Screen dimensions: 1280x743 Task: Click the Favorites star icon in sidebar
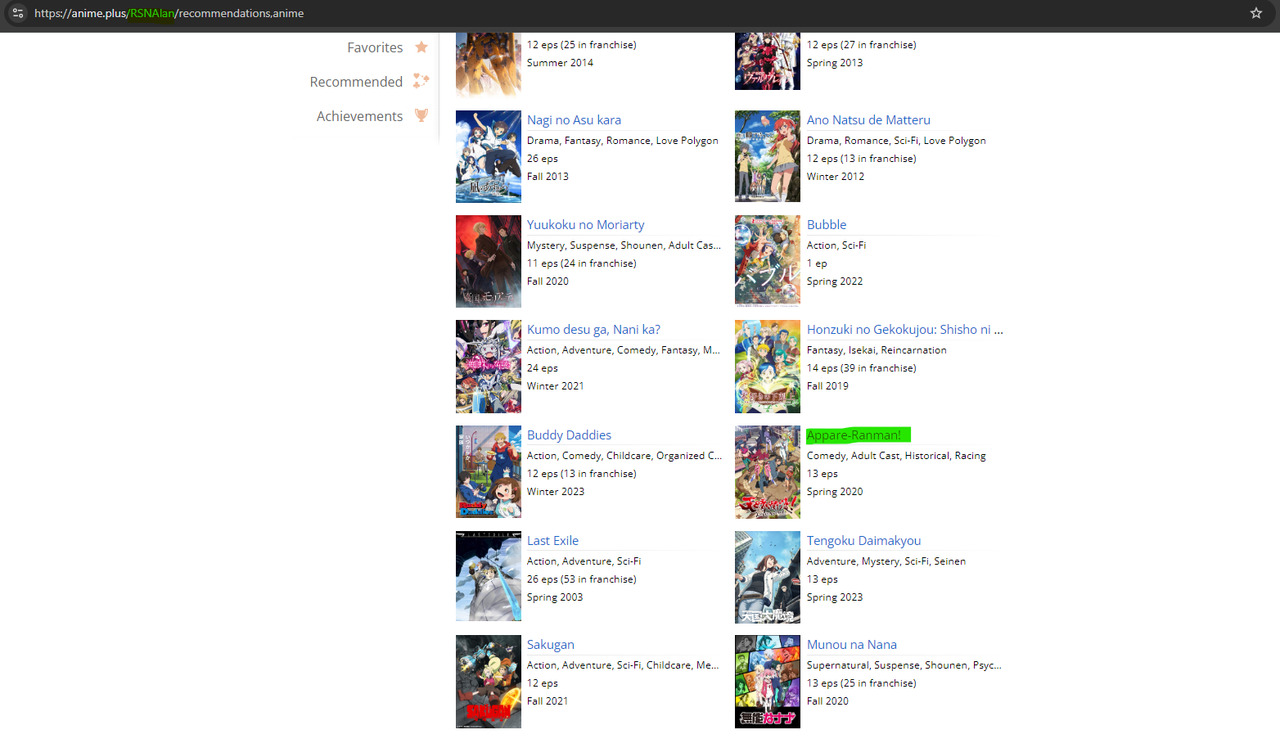click(x=422, y=47)
